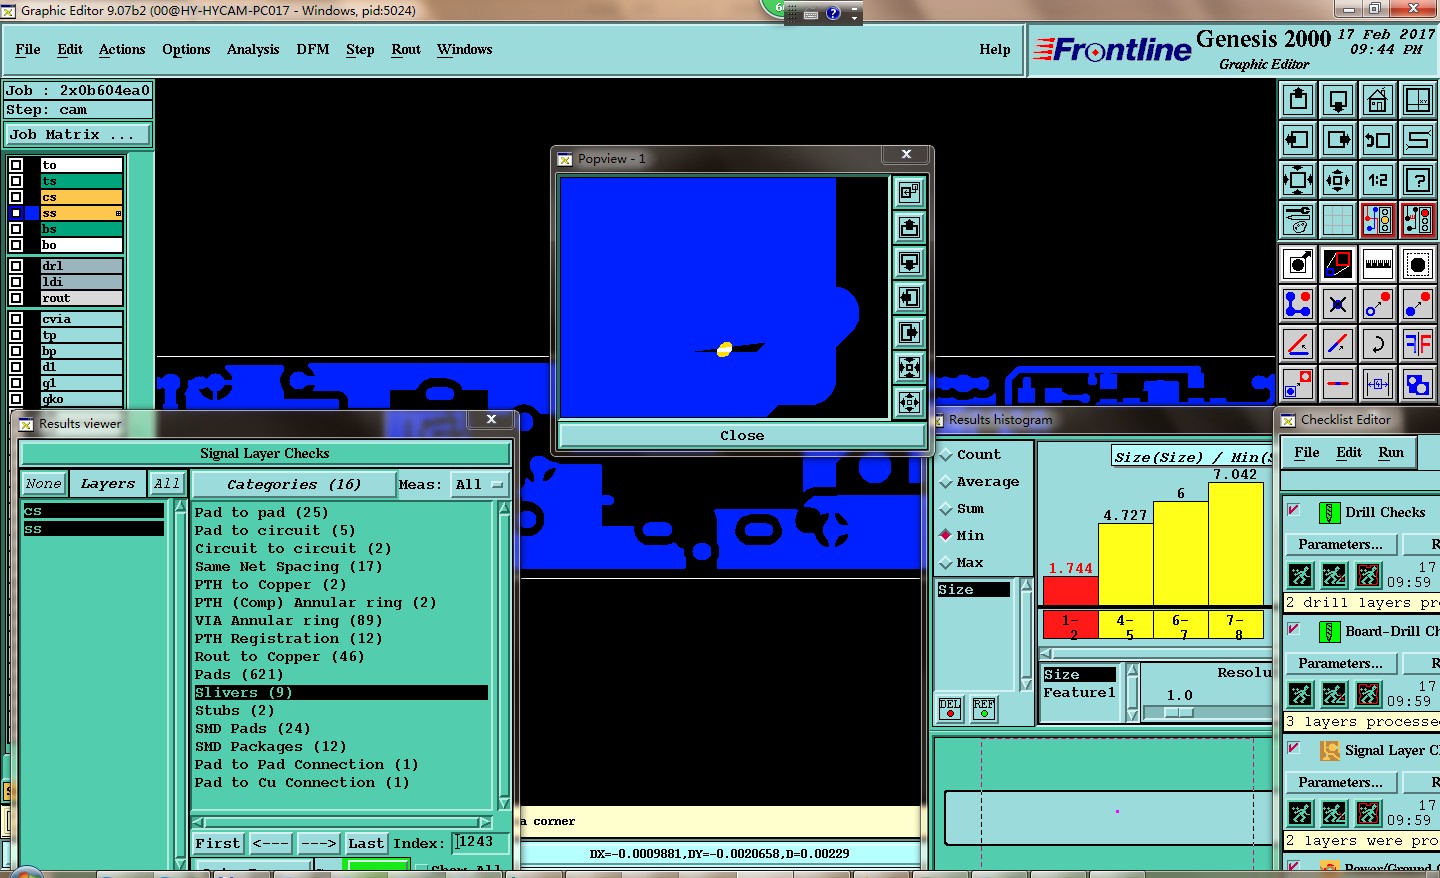Screen dimensions: 1440x878
Task: Open Run menu in Checklist Editor
Action: 1390,452
